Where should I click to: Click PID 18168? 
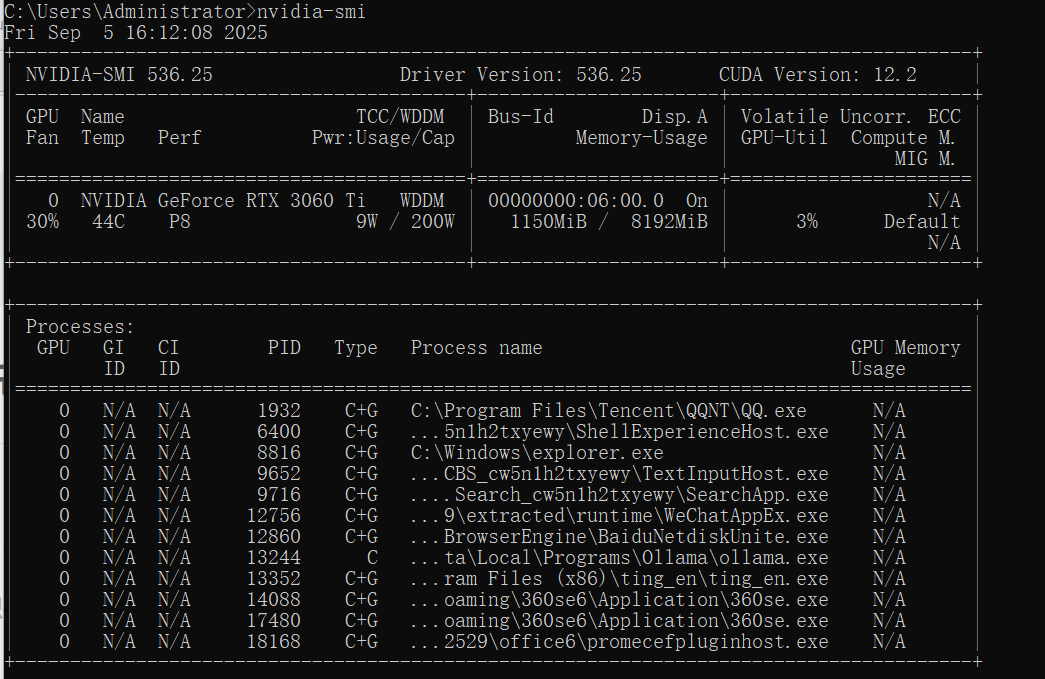(273, 642)
